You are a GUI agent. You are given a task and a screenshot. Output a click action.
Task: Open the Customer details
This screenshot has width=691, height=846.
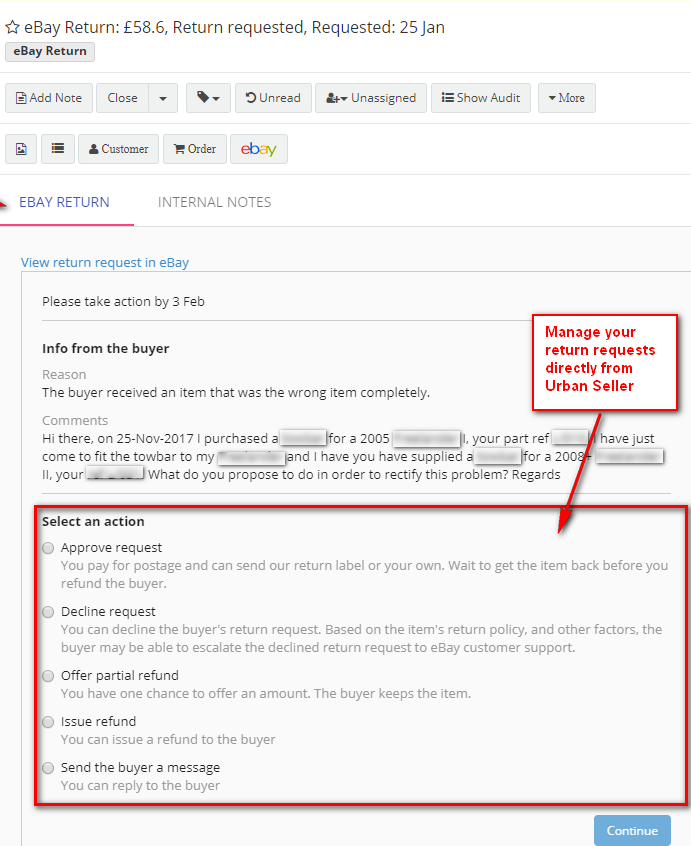118,149
